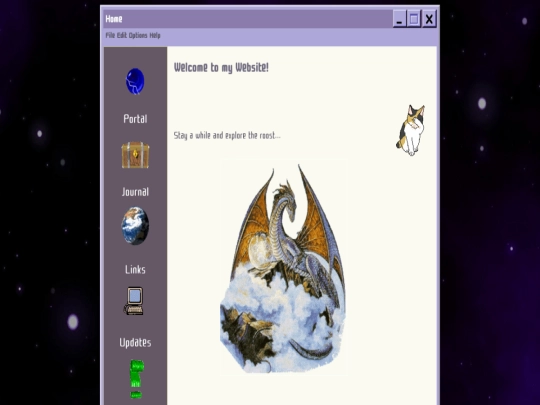Click the green scroll icon at sidebar bottom

point(137,379)
